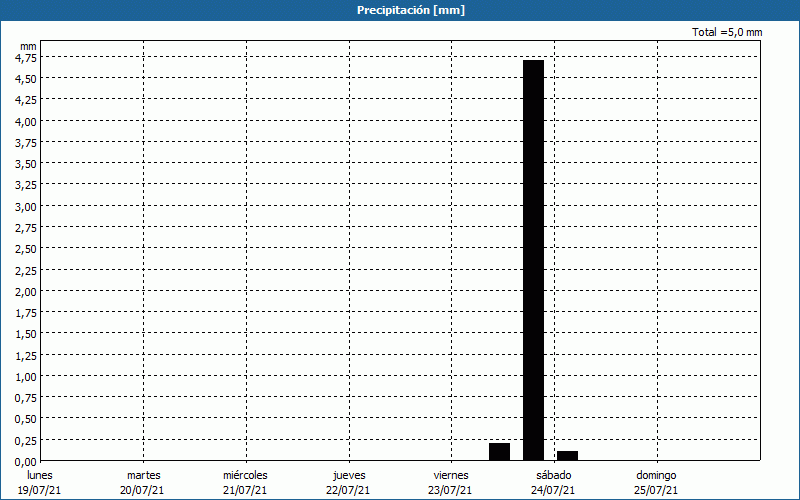The width and height of the screenshot is (800, 500).
Task: Select the 25/07/21 date label
Action: [656, 490]
